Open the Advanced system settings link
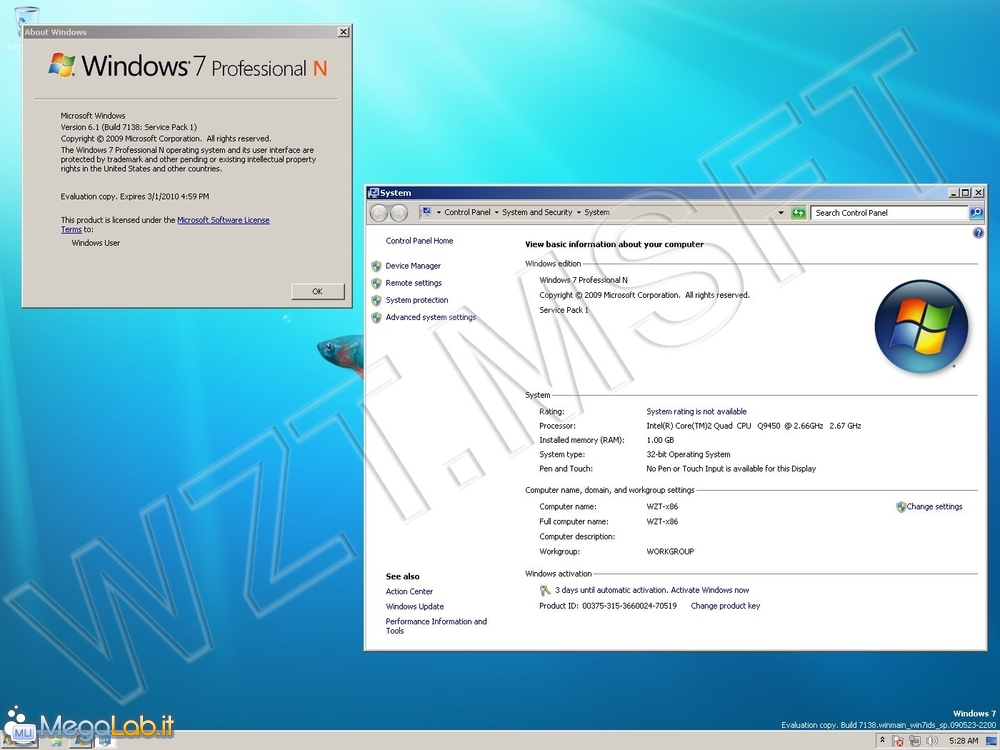This screenshot has width=1000, height=750. pos(430,318)
